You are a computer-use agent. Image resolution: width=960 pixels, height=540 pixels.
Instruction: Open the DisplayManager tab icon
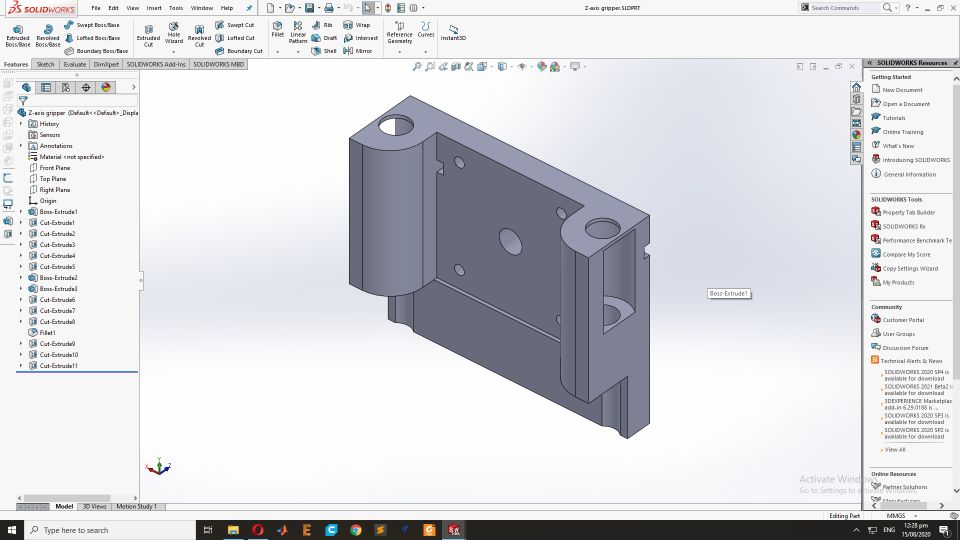pyautogui.click(x=106, y=88)
